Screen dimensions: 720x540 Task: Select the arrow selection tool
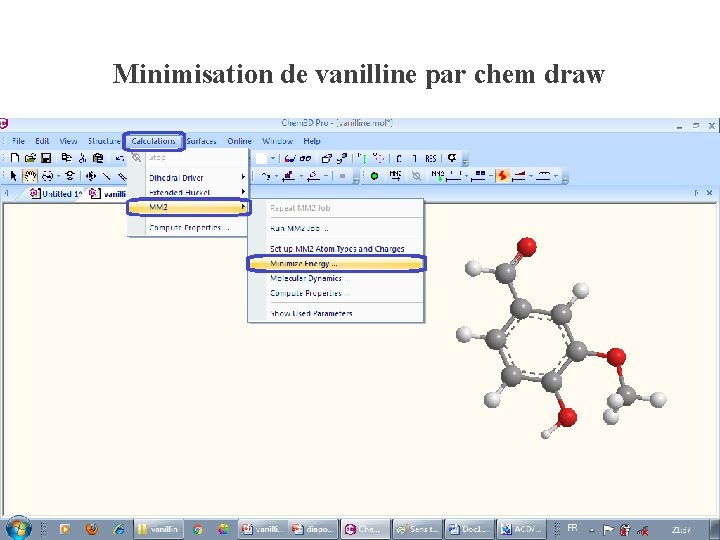click(13, 176)
